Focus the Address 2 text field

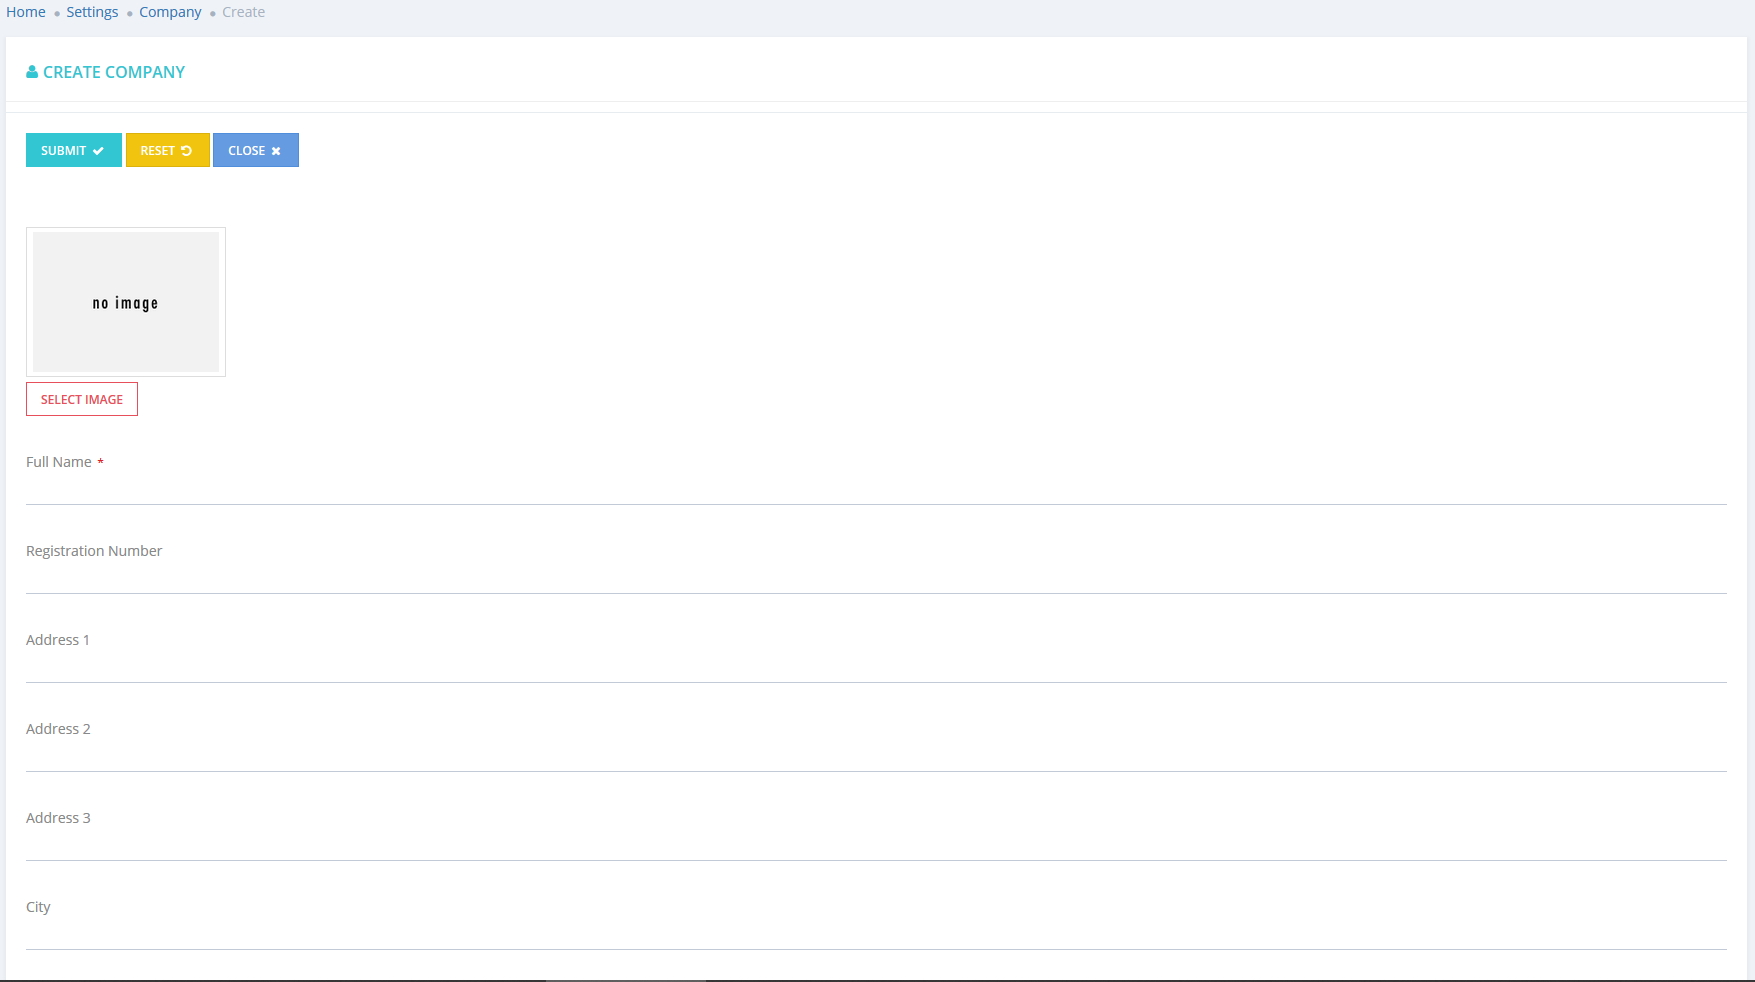(x=876, y=756)
